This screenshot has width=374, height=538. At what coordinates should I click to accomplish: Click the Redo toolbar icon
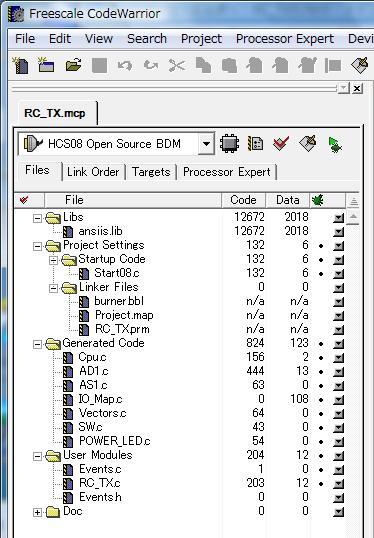pyautogui.click(x=151, y=65)
